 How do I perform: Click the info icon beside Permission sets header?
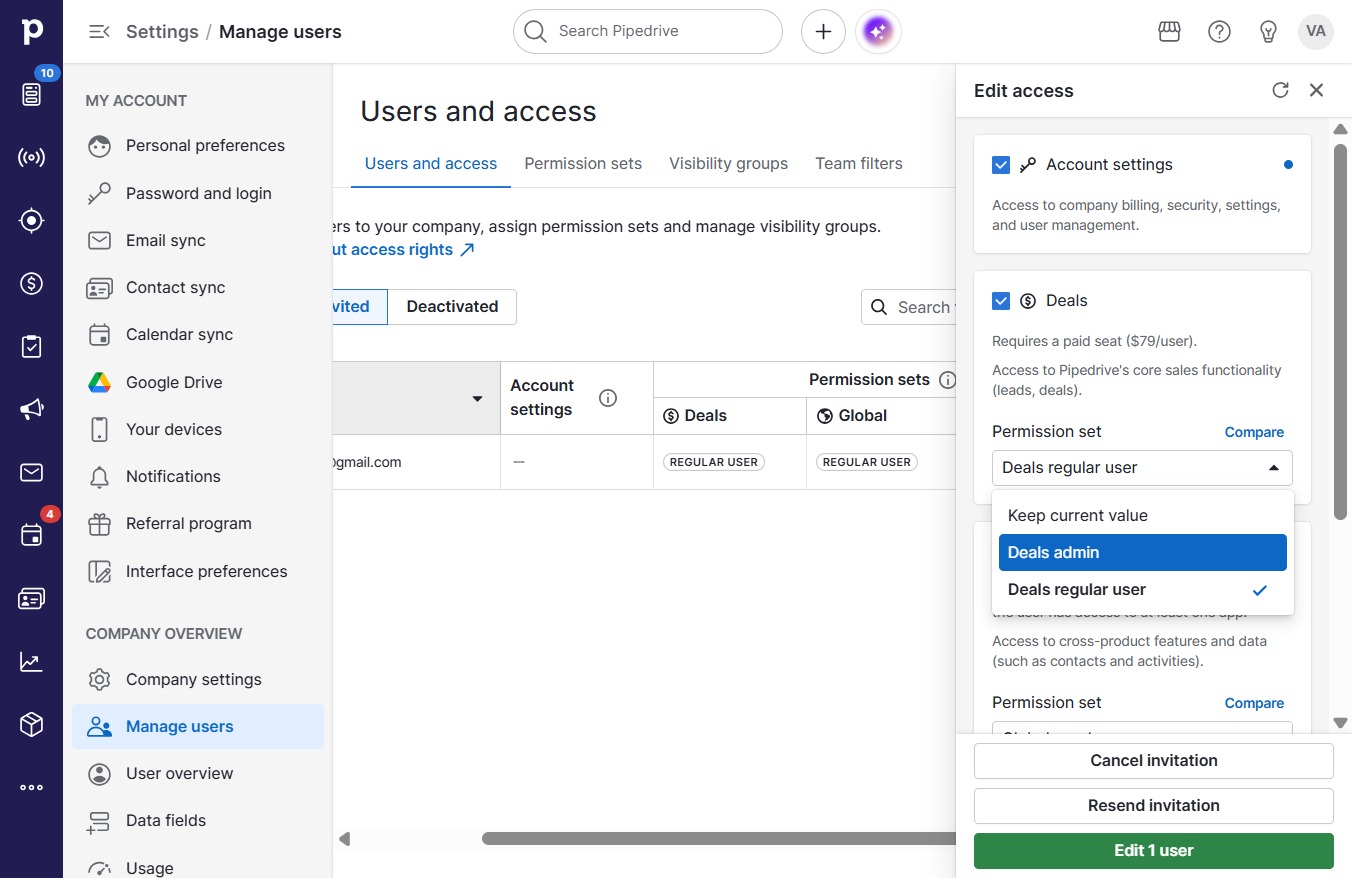pos(947,380)
